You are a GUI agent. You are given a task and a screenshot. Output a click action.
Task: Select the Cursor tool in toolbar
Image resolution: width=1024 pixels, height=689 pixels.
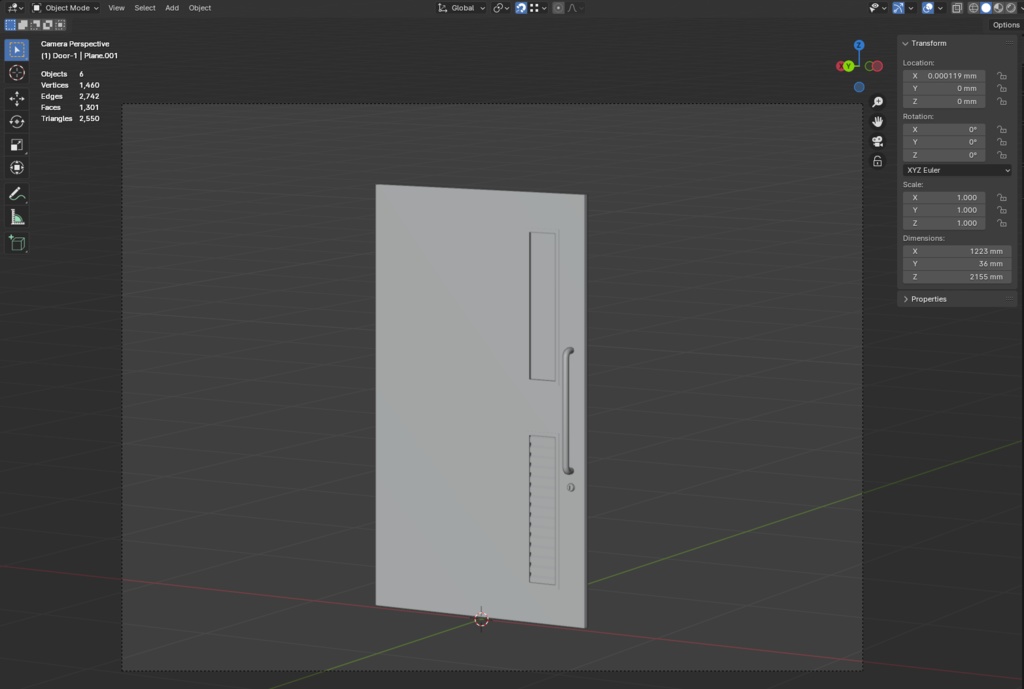coord(17,73)
